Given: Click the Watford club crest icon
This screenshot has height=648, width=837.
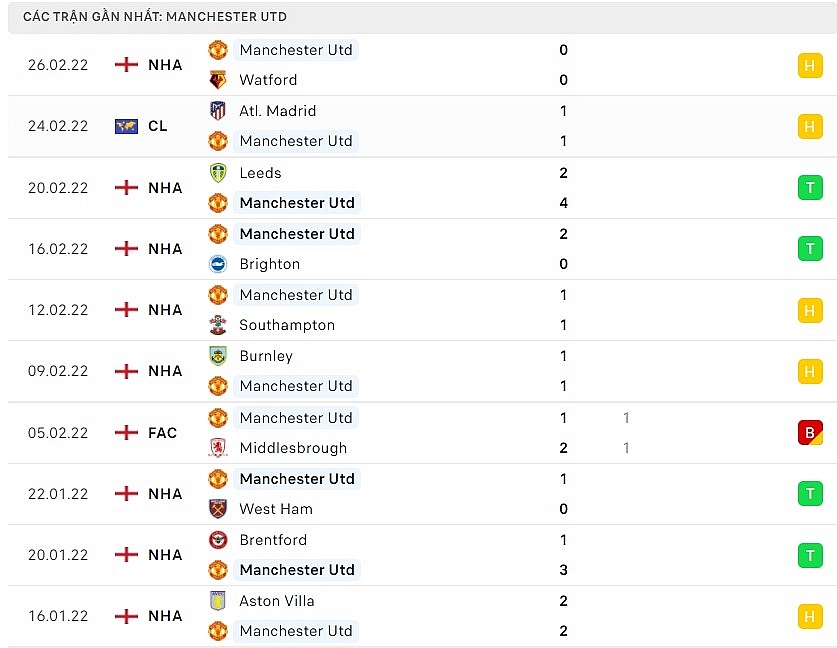Looking at the screenshot, I should tap(218, 80).
